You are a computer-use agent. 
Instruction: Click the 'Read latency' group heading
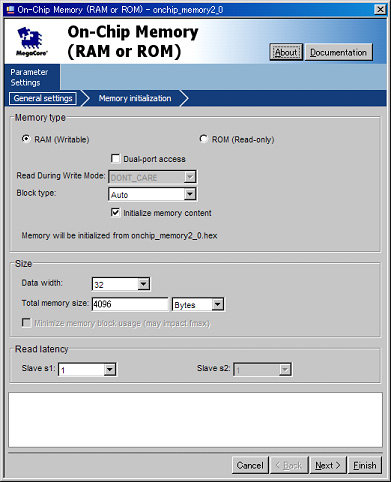point(42,349)
